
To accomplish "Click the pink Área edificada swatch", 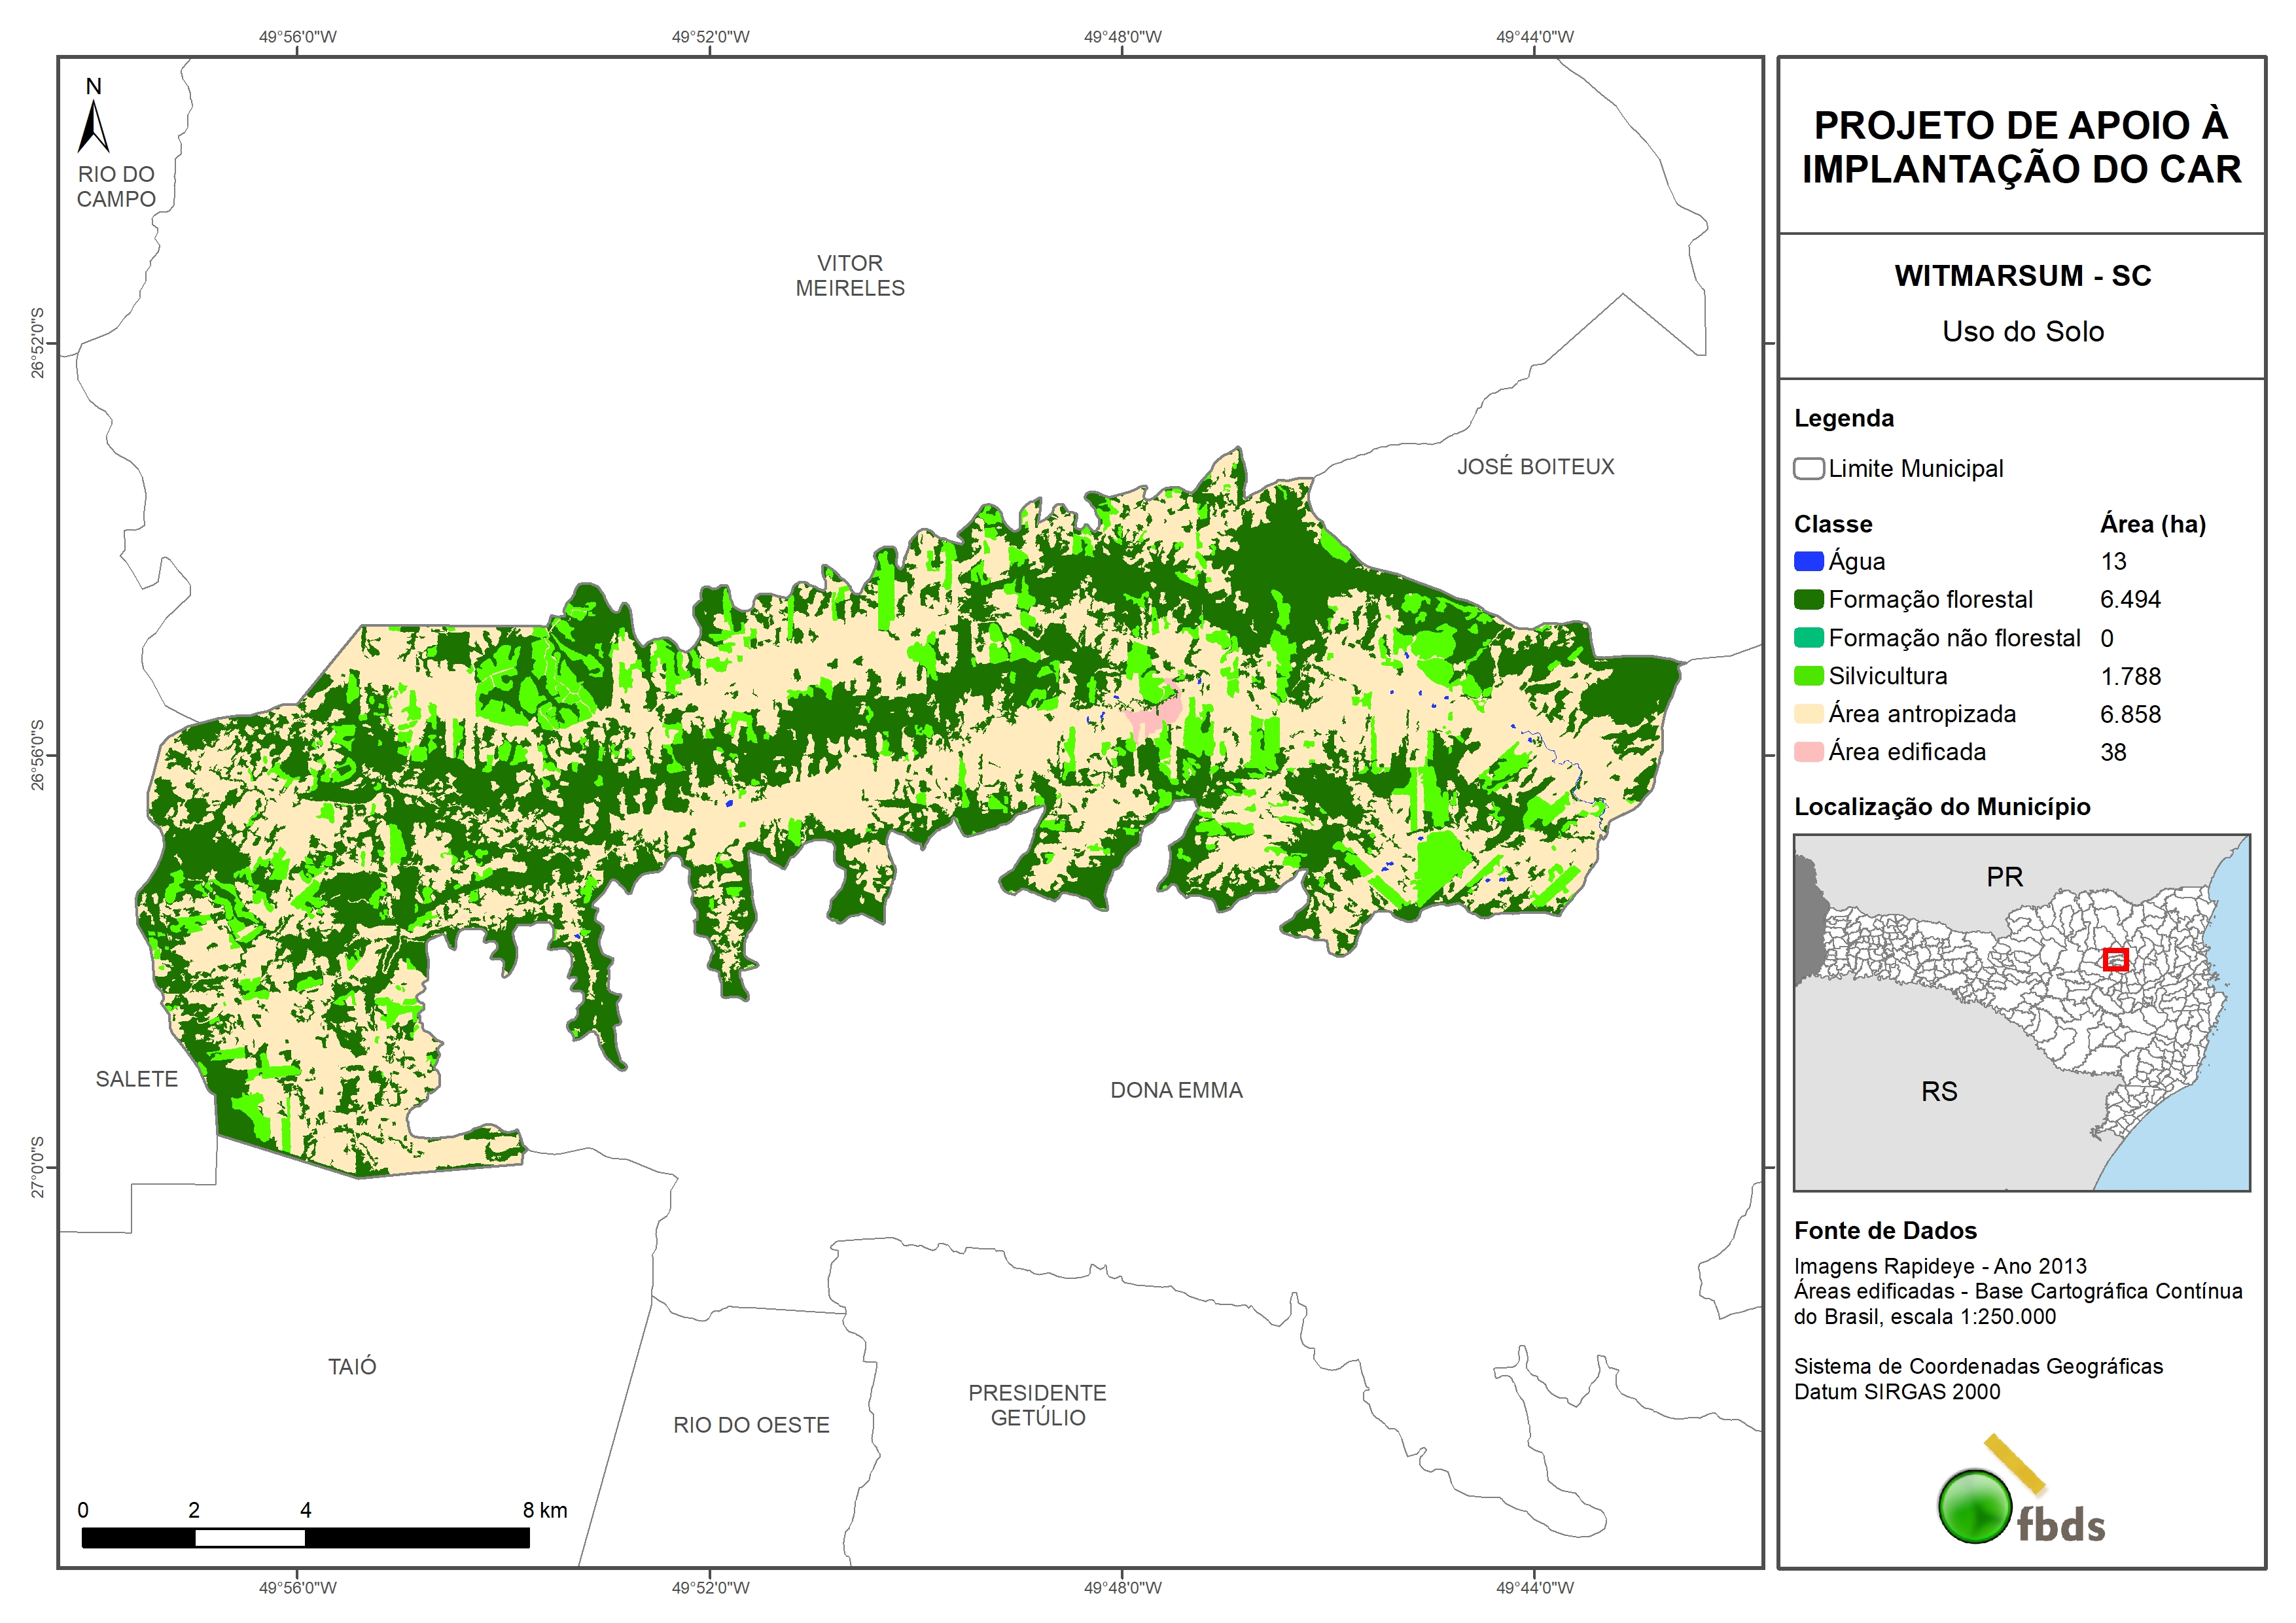I will pyautogui.click(x=1808, y=752).
